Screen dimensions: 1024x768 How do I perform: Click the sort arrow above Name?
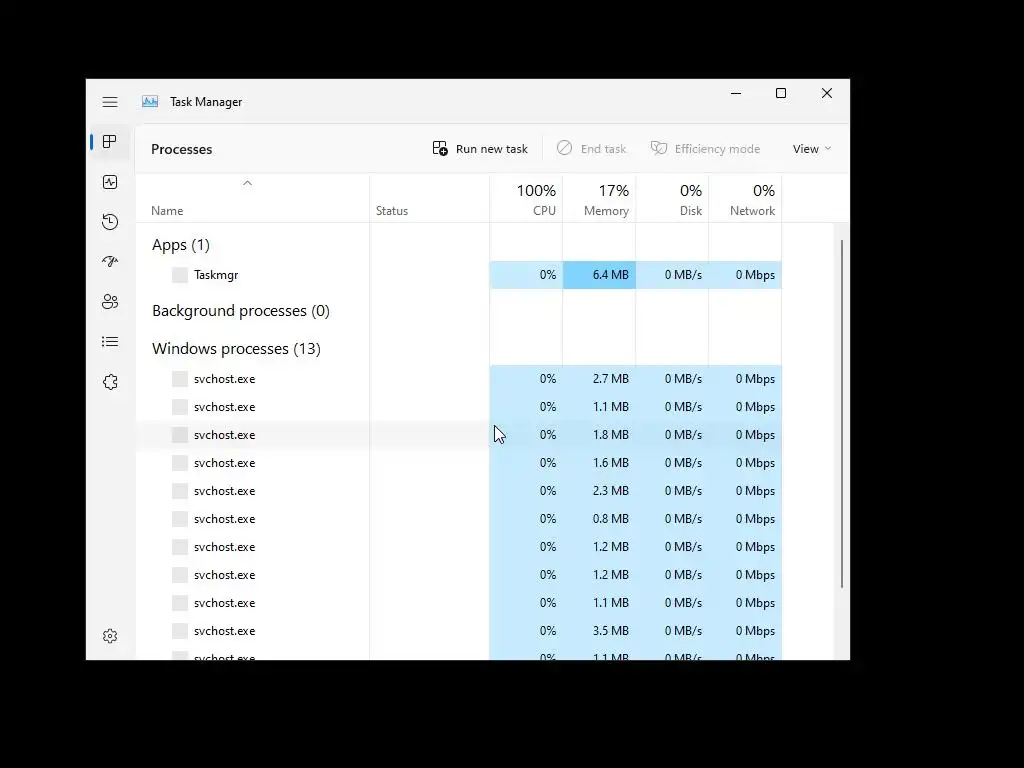(x=248, y=184)
